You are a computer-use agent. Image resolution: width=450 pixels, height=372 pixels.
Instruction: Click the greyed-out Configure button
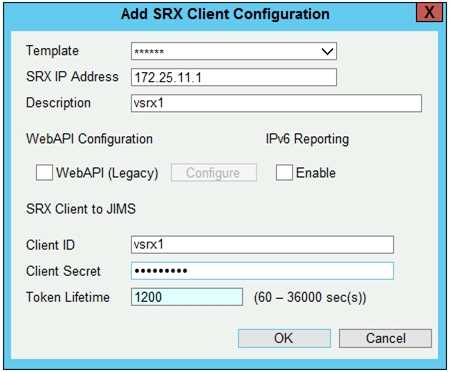pos(214,173)
